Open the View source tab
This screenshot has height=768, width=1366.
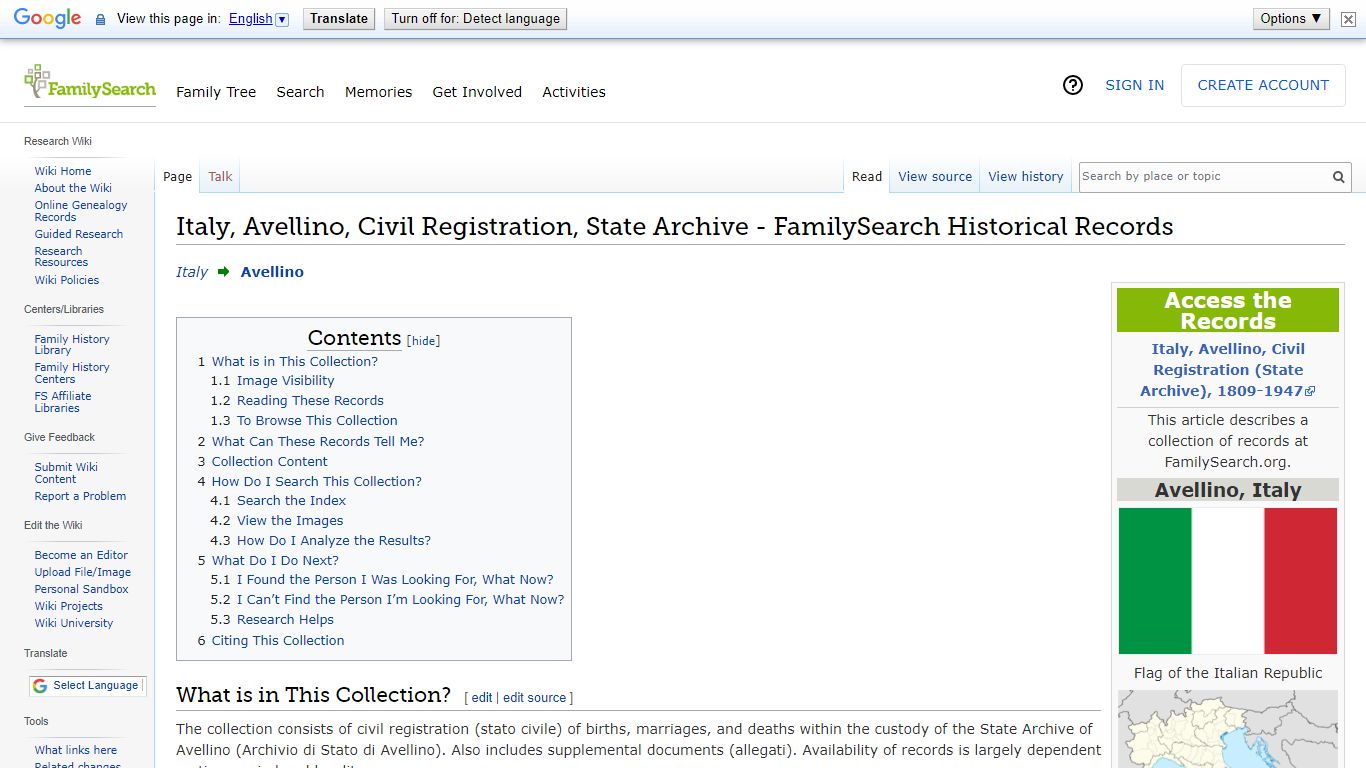click(x=935, y=177)
